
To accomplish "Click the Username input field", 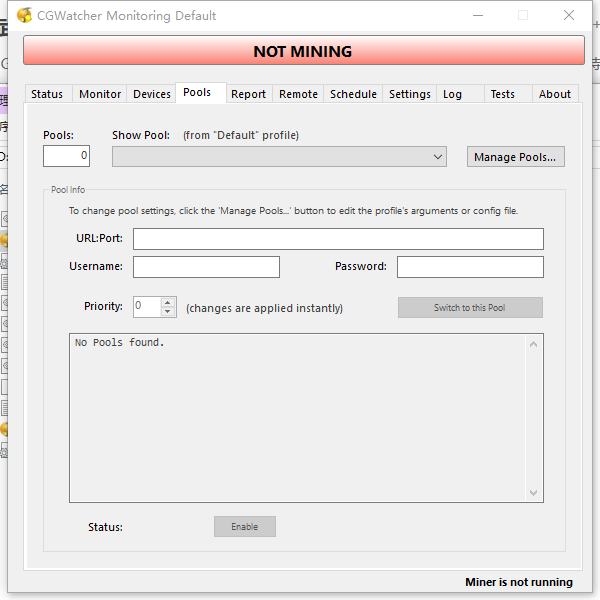I will [206, 267].
